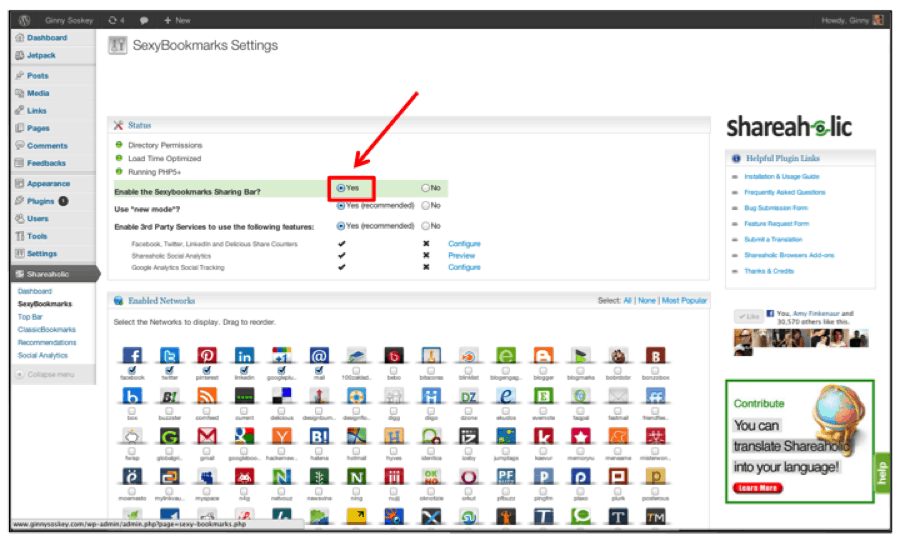Select All networks link
The height and width of the screenshot is (539, 900).
(x=627, y=300)
